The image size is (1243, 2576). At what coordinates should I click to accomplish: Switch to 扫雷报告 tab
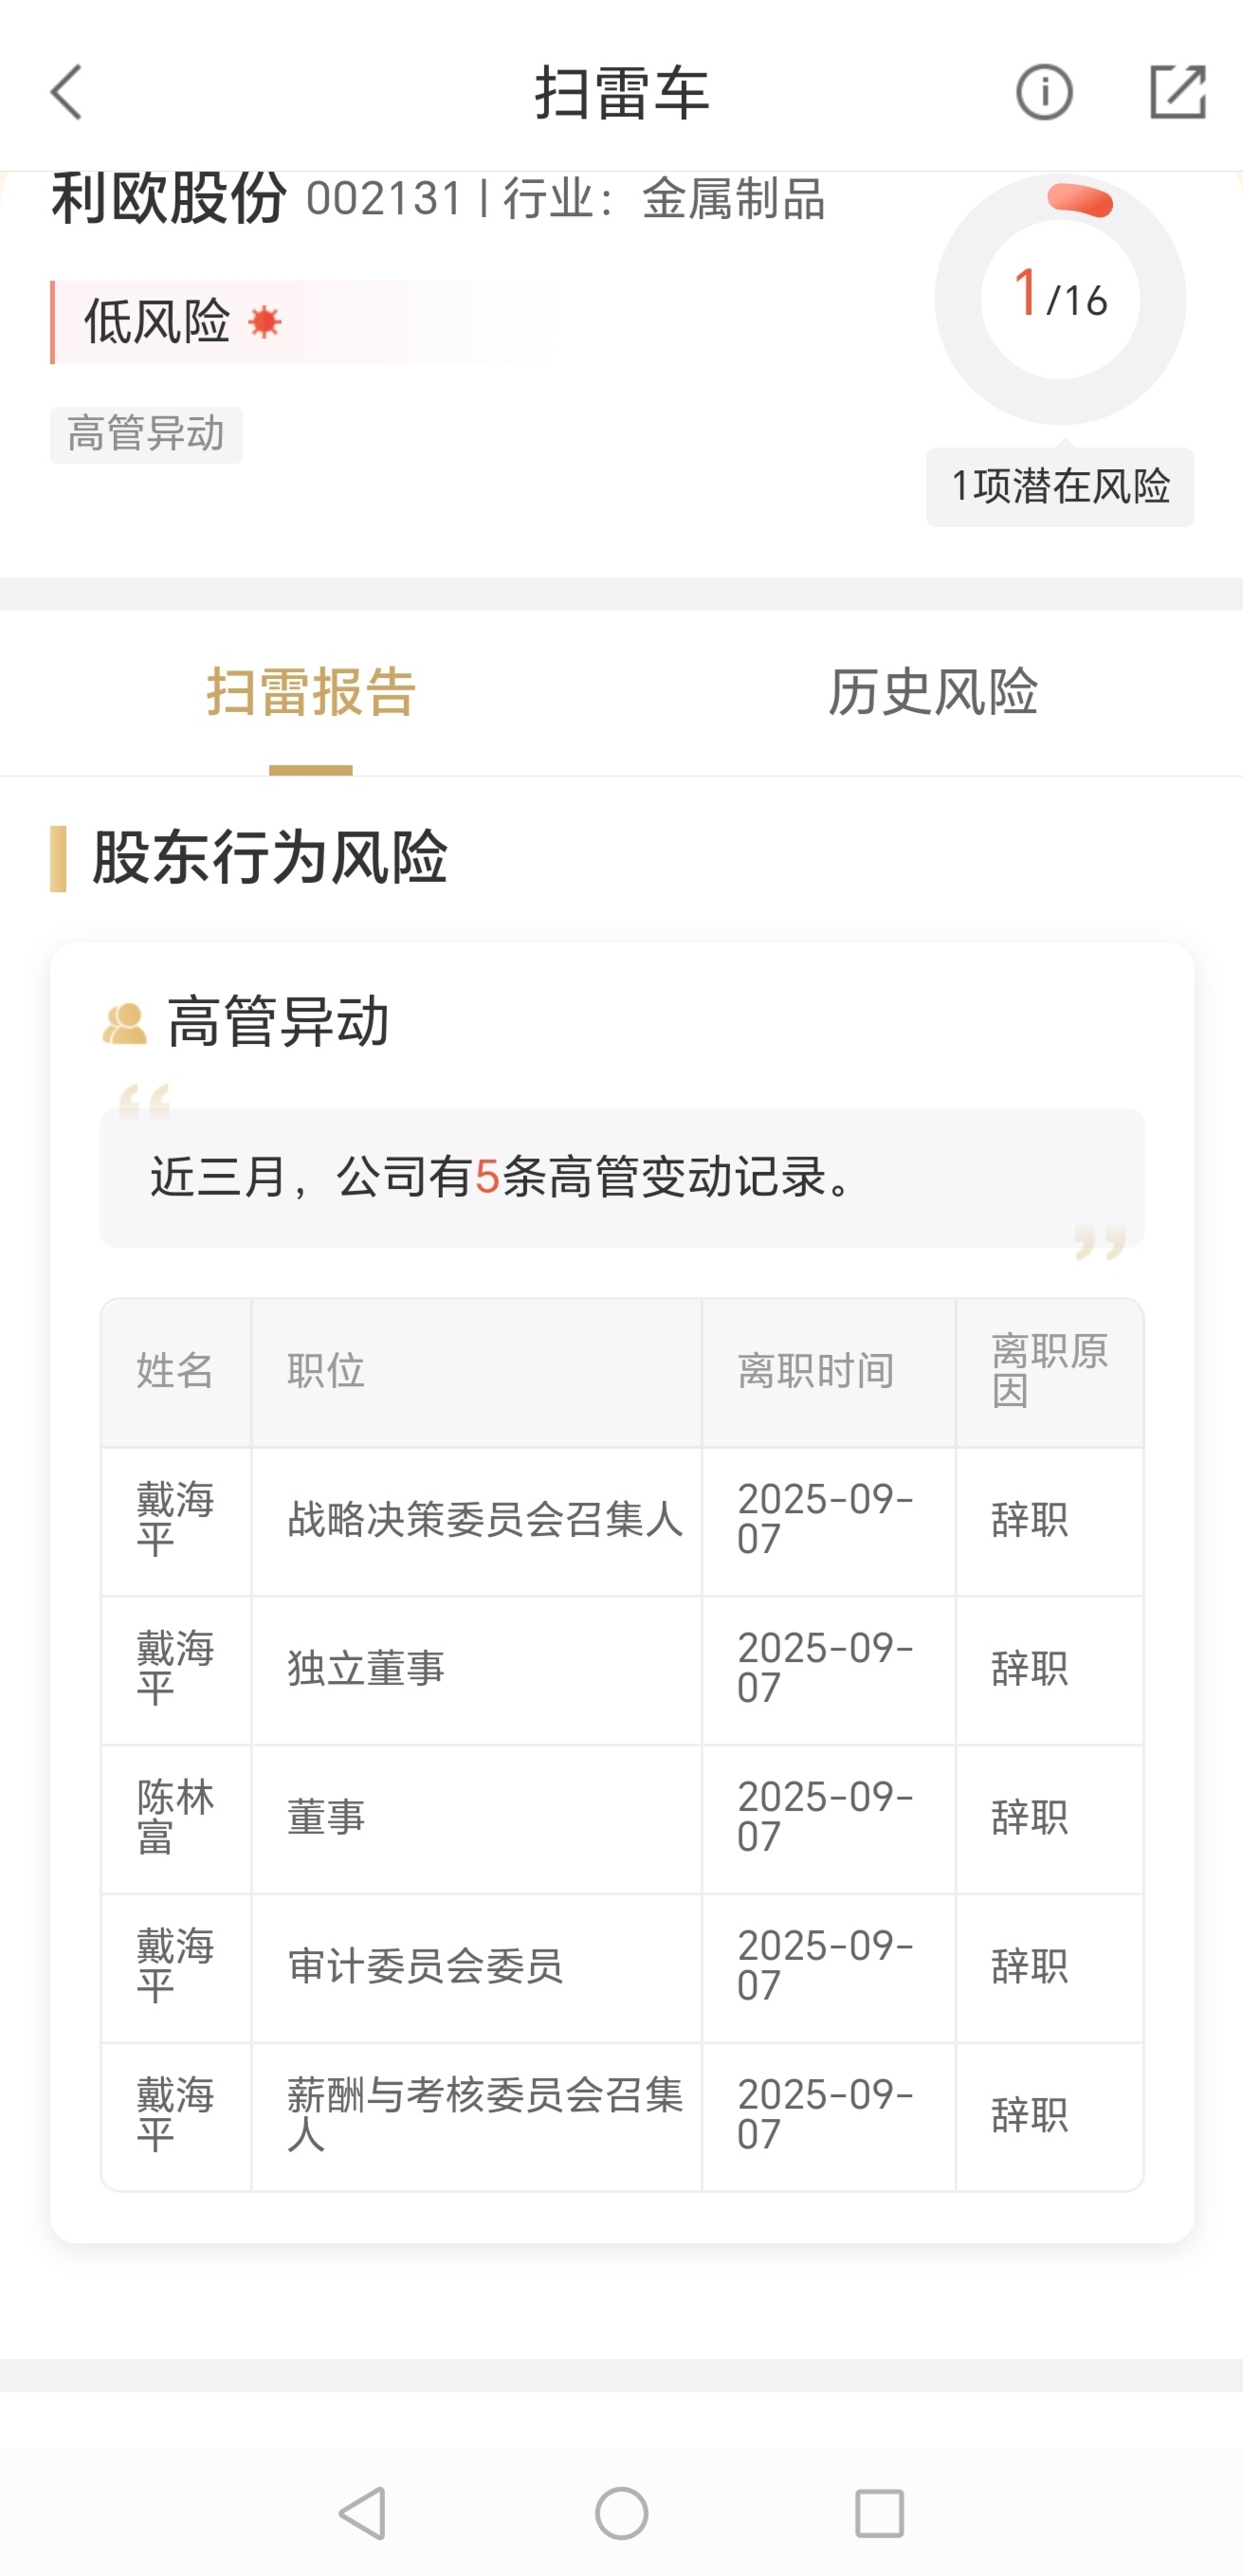click(x=311, y=692)
